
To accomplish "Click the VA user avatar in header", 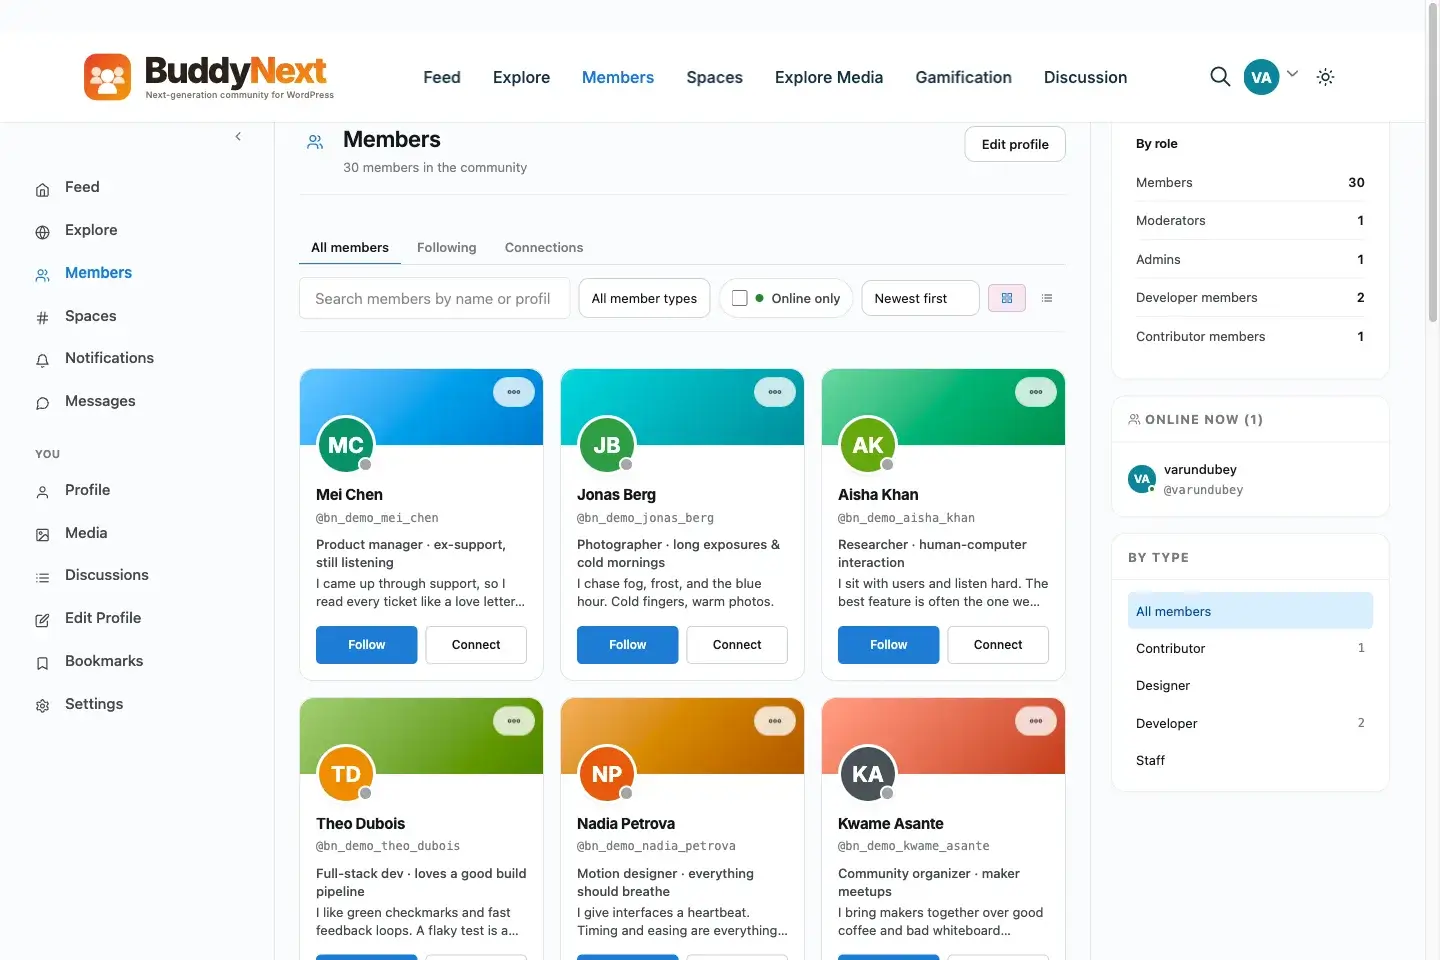I will point(1261,77).
